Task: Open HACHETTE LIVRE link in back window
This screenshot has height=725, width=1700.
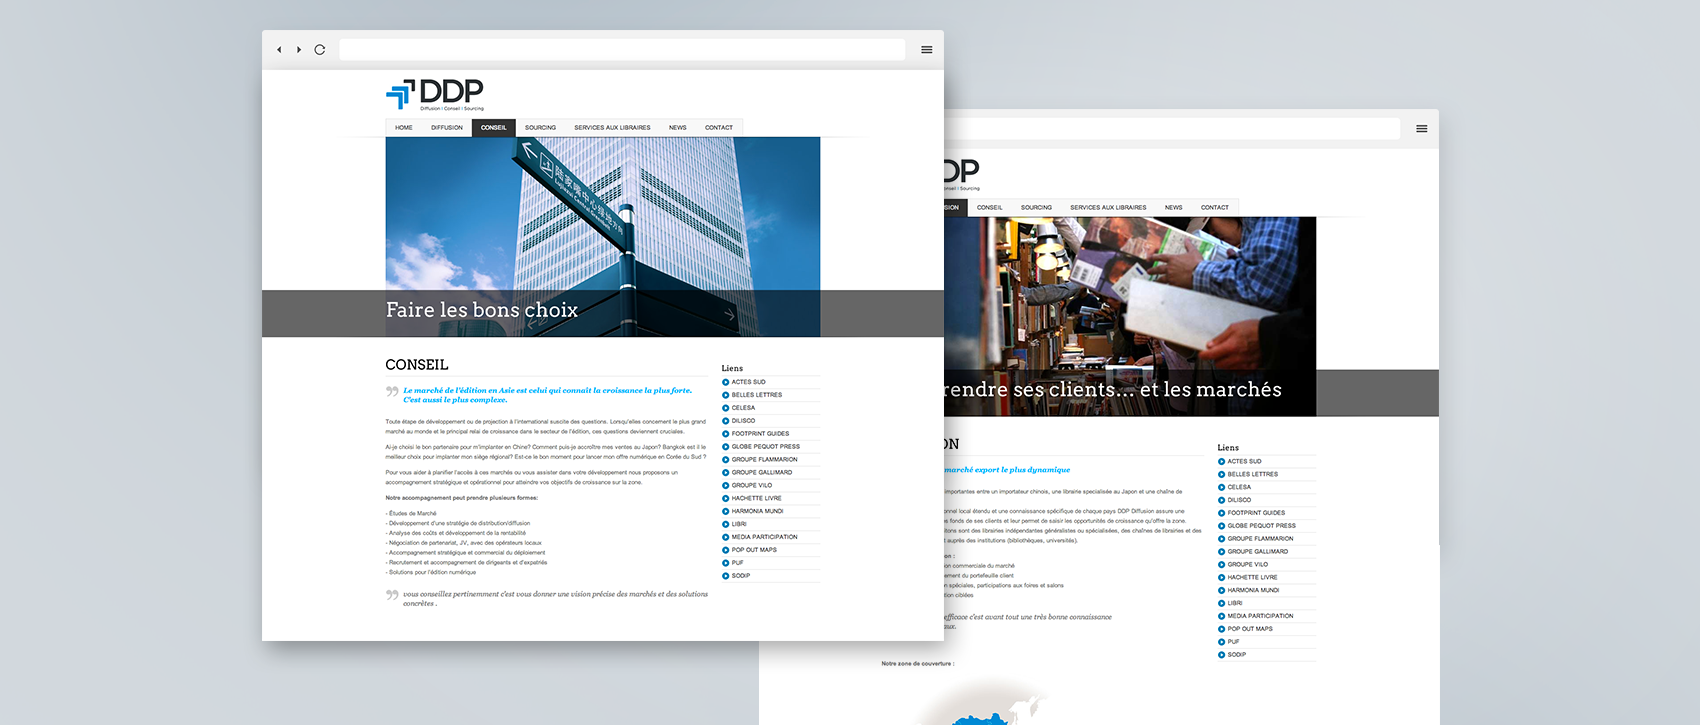Action: (1253, 577)
